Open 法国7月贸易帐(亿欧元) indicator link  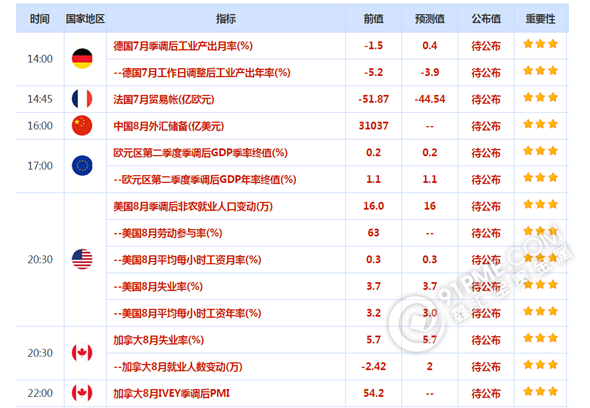click(x=164, y=99)
